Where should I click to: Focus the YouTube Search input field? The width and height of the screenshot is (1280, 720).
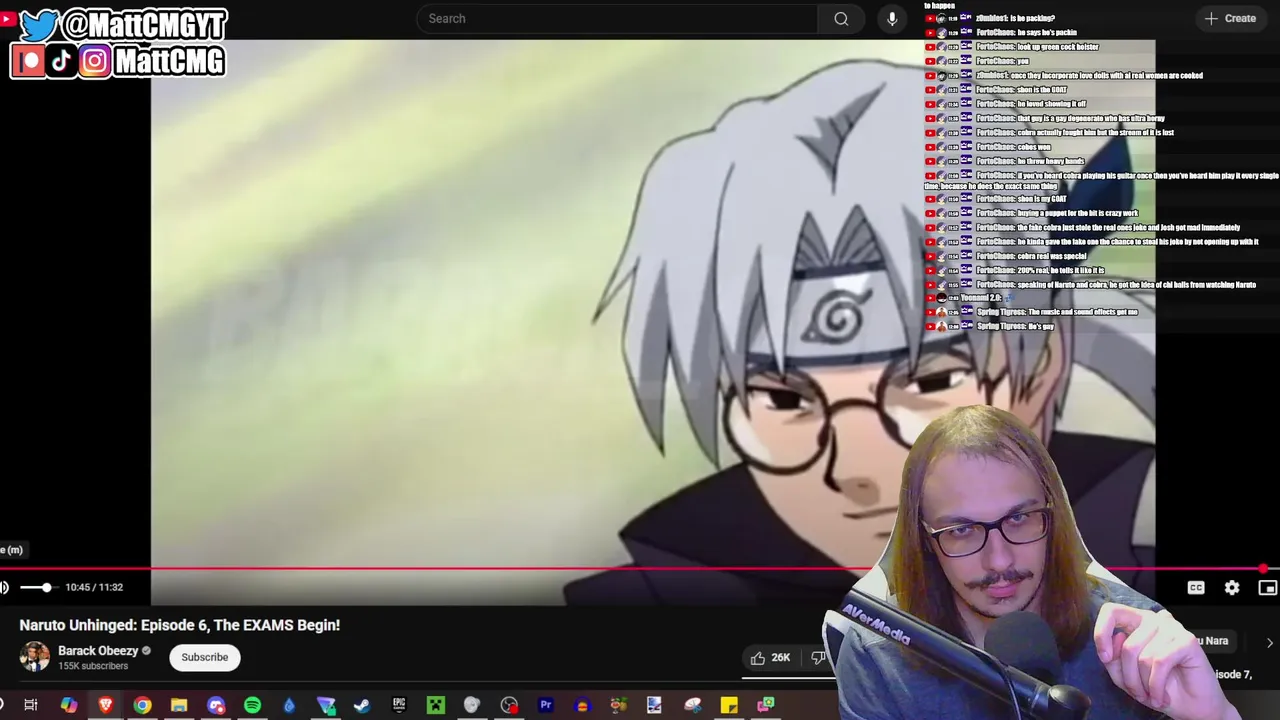pyautogui.click(x=618, y=18)
